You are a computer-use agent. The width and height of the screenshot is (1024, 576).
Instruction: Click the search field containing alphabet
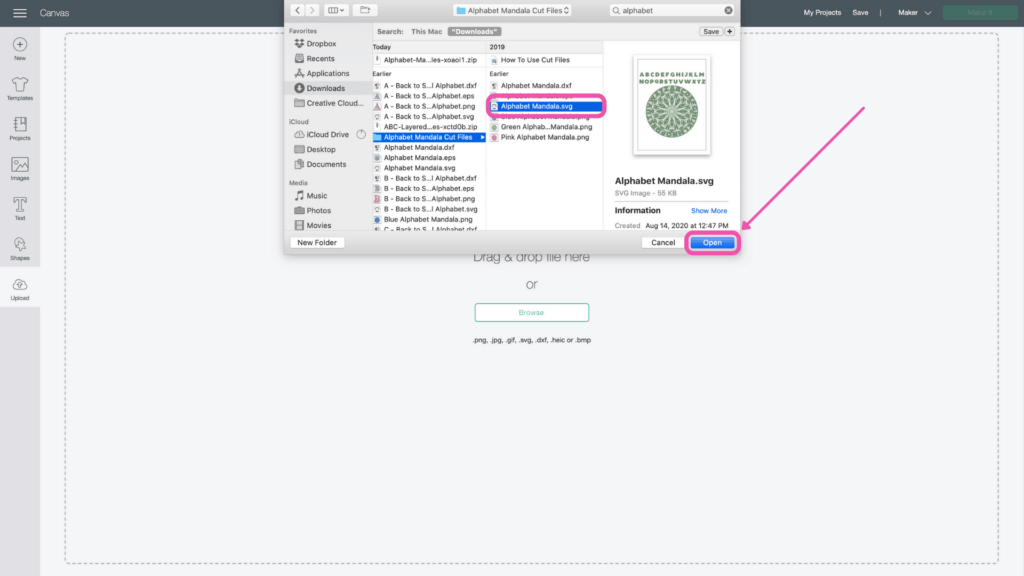click(x=671, y=10)
